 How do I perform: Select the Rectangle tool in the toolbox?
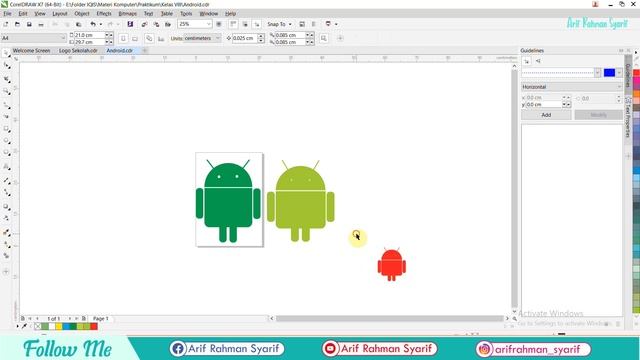[x=6, y=129]
